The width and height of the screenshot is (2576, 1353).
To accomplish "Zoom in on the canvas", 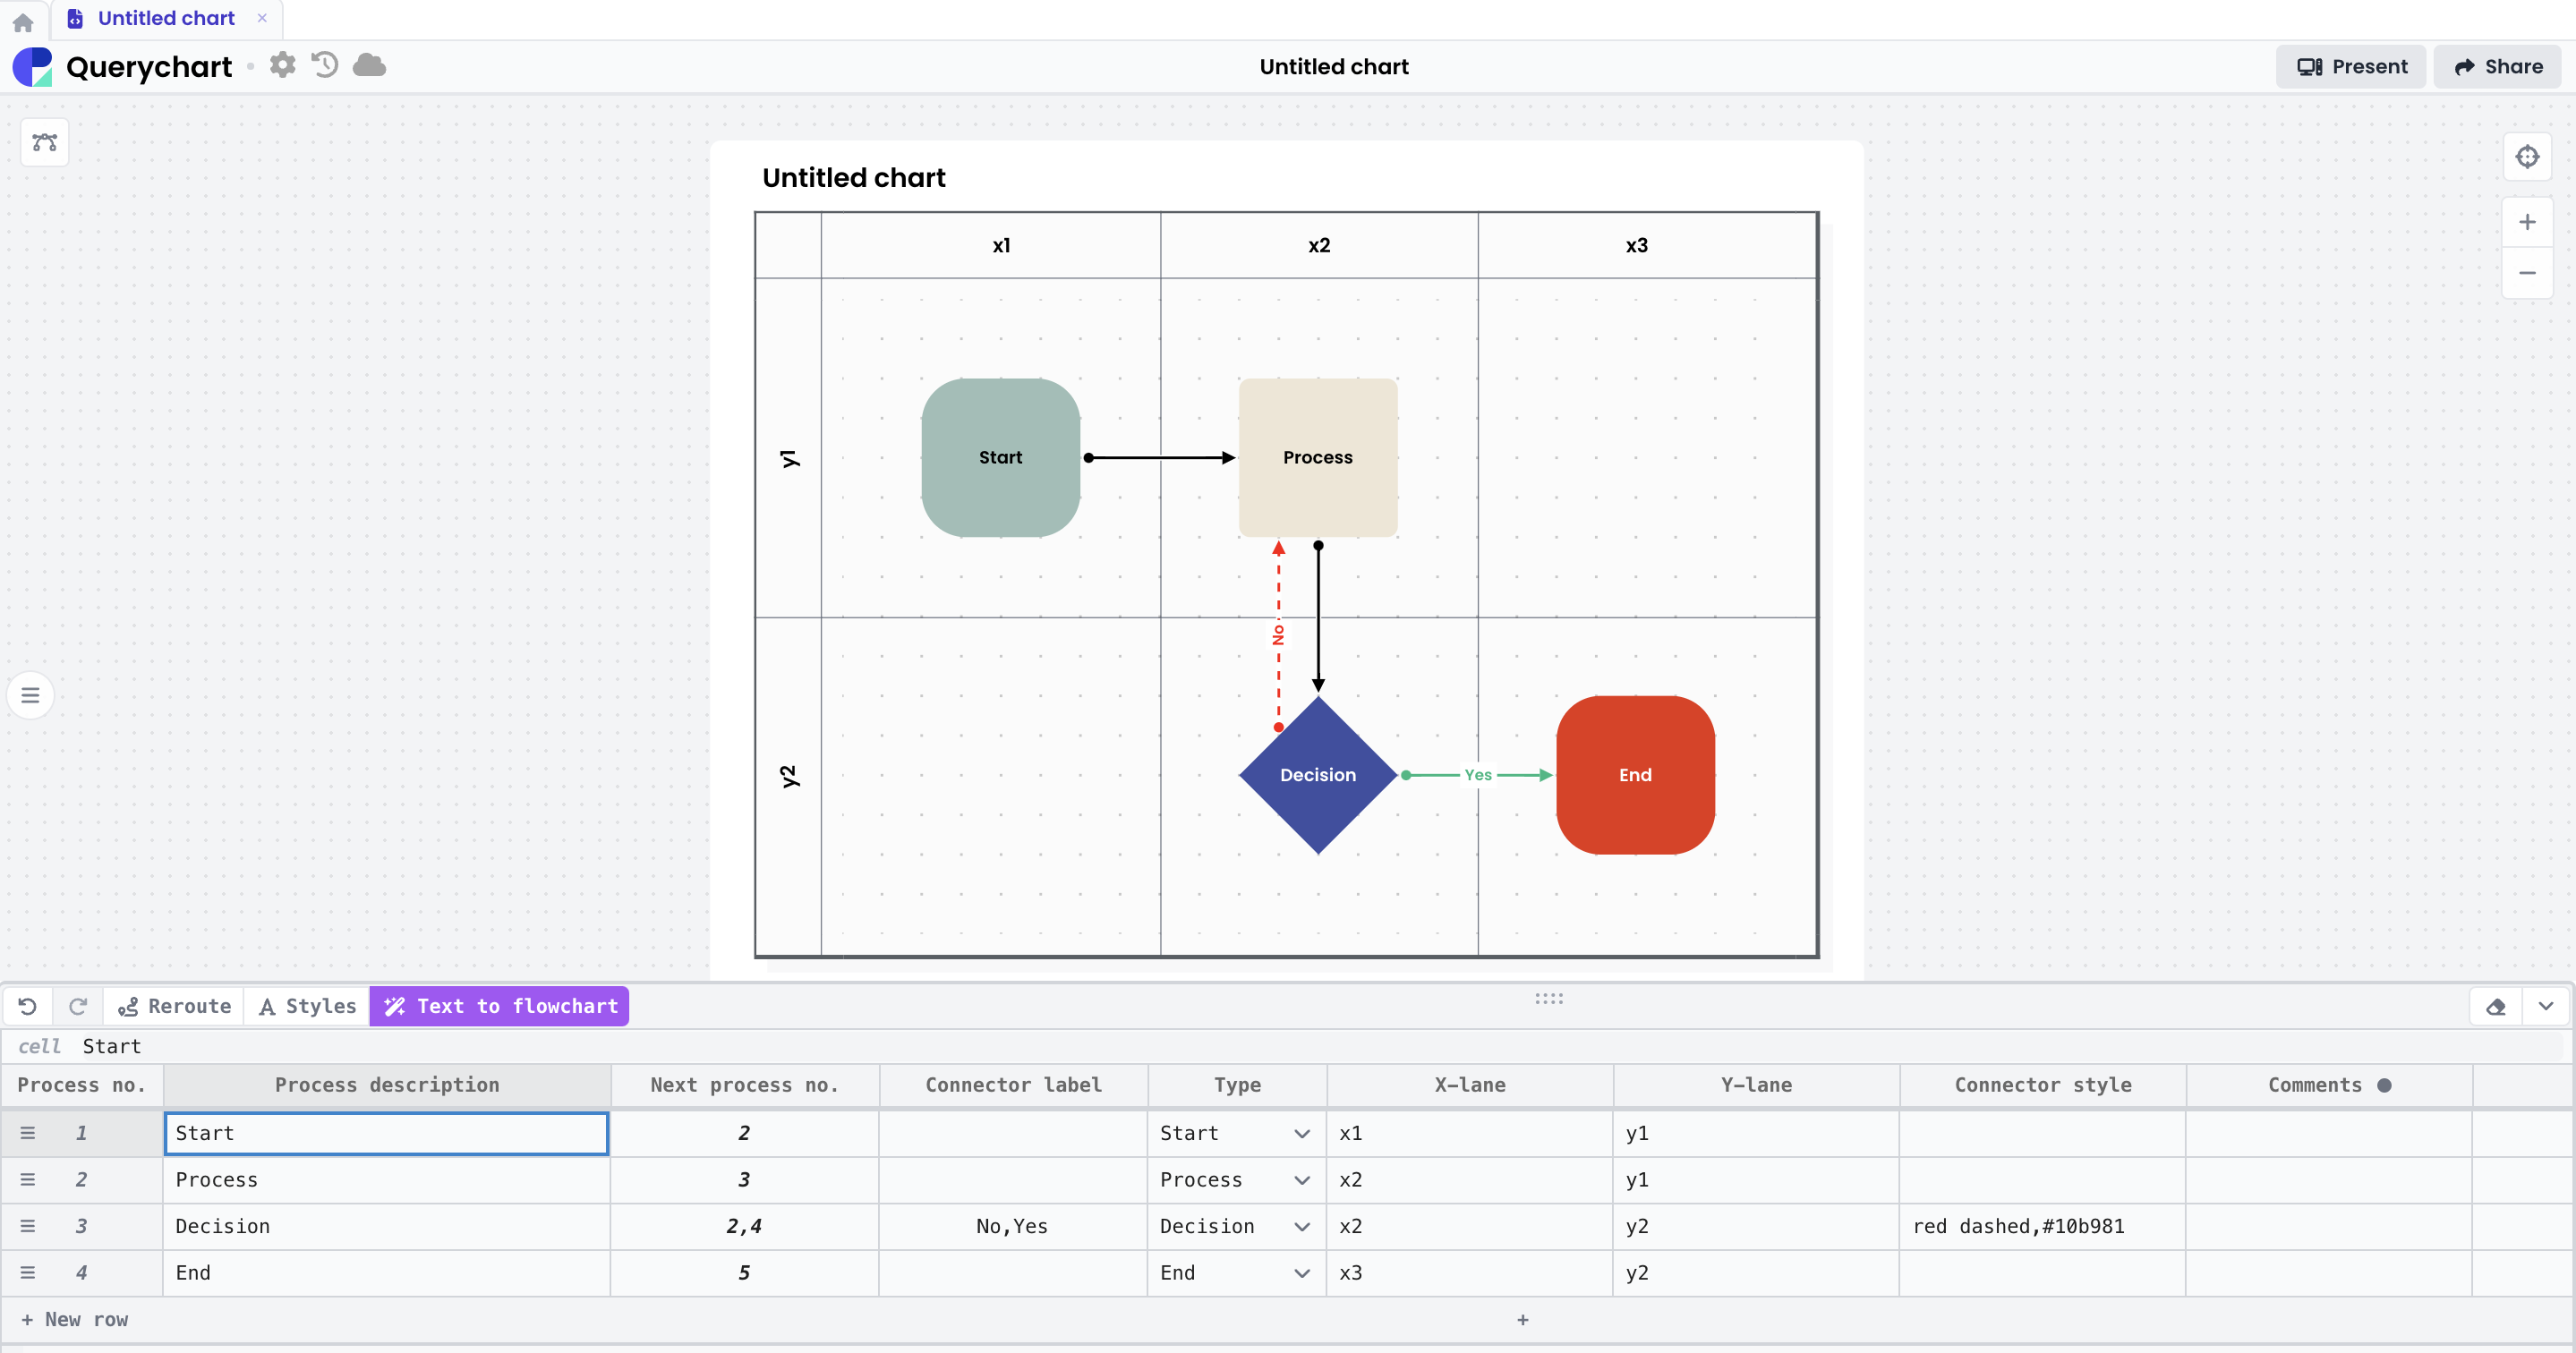I will (2527, 222).
